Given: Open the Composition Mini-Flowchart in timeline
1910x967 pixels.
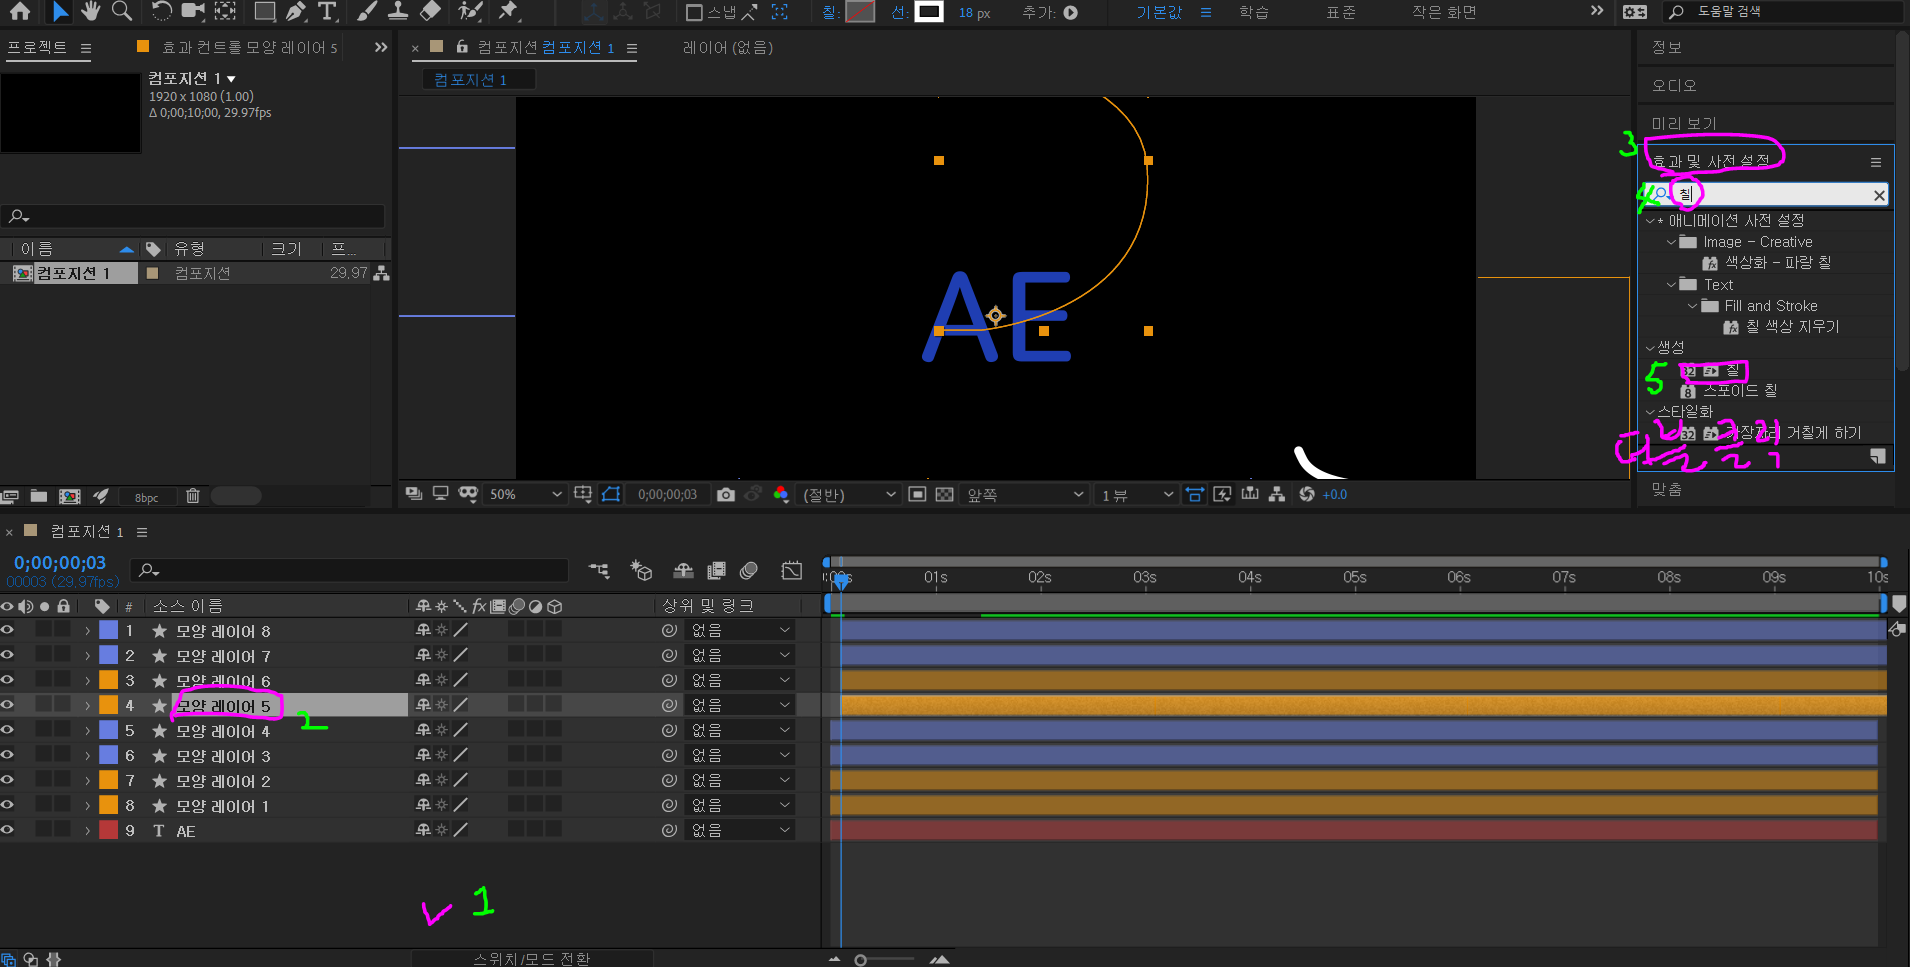Looking at the screenshot, I should point(599,570).
